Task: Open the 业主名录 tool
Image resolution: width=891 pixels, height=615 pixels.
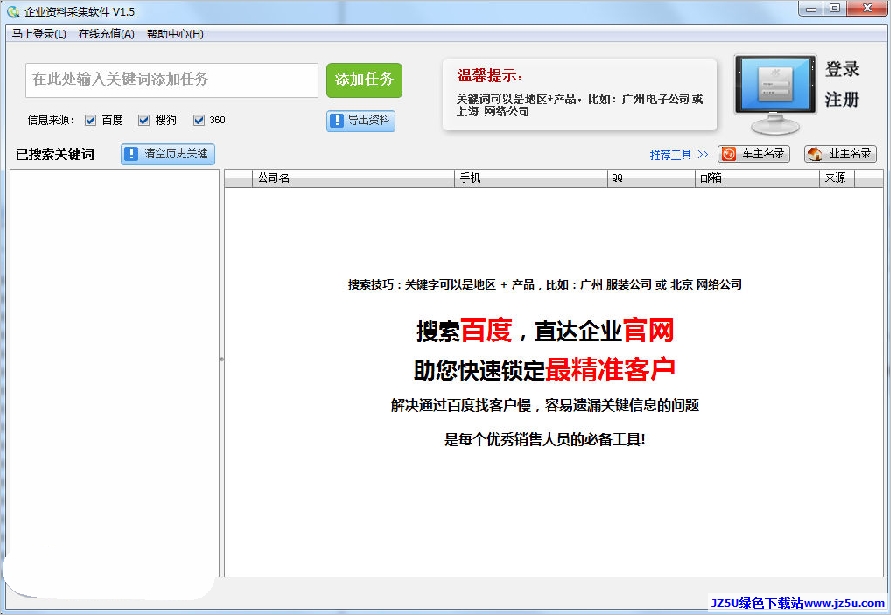Action: 840,154
